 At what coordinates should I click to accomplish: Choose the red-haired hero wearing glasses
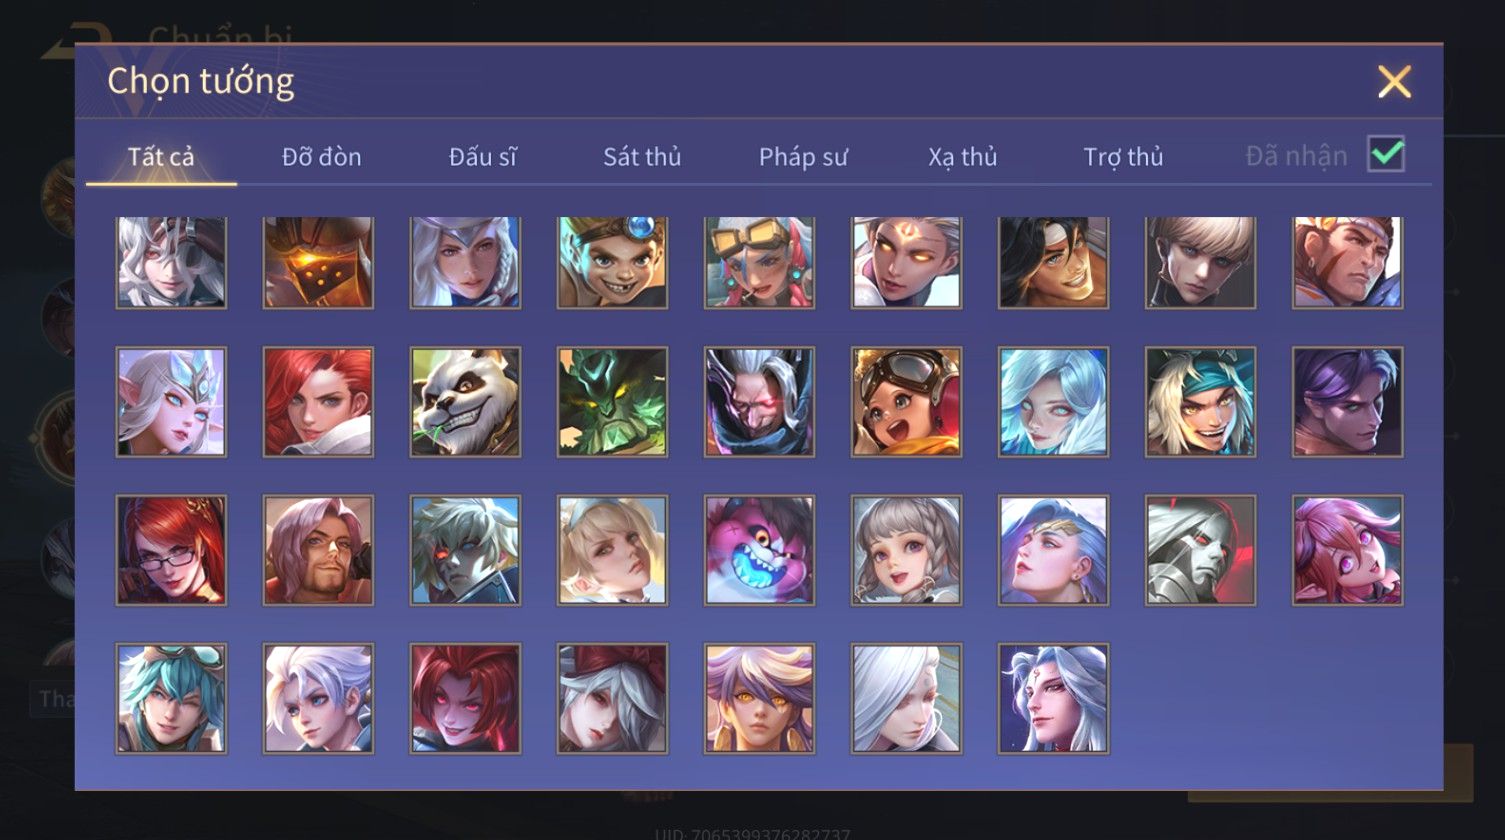[x=171, y=550]
